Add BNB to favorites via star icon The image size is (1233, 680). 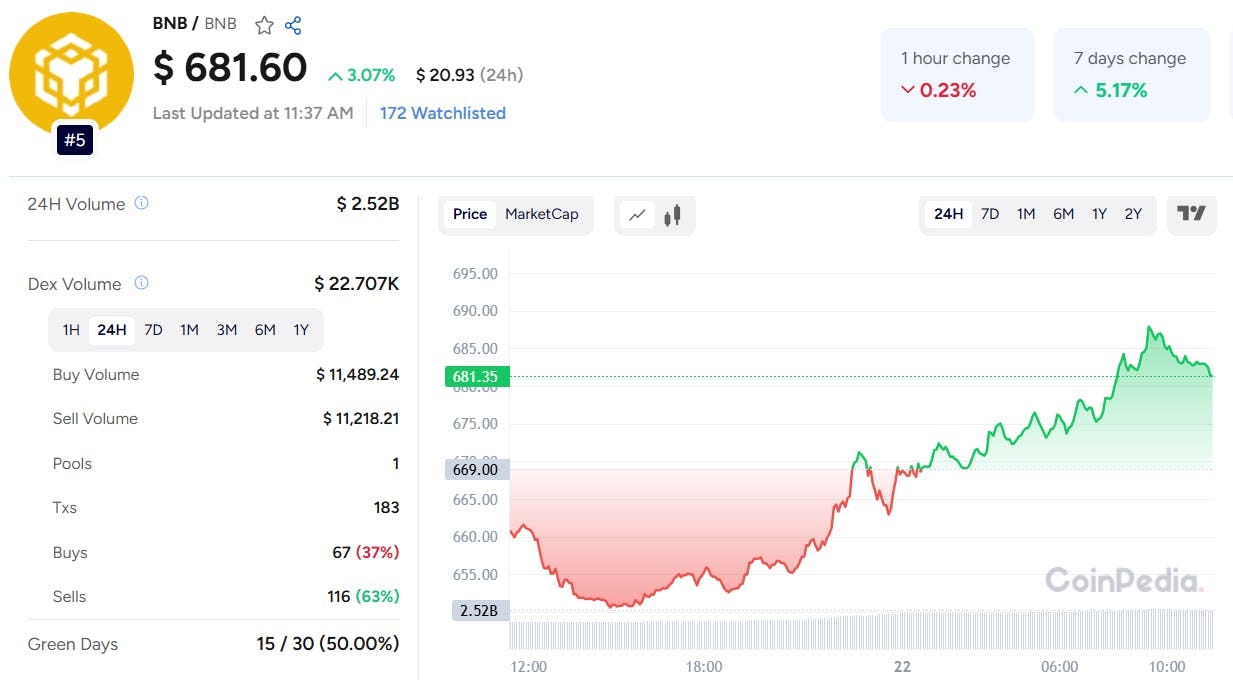click(x=263, y=24)
